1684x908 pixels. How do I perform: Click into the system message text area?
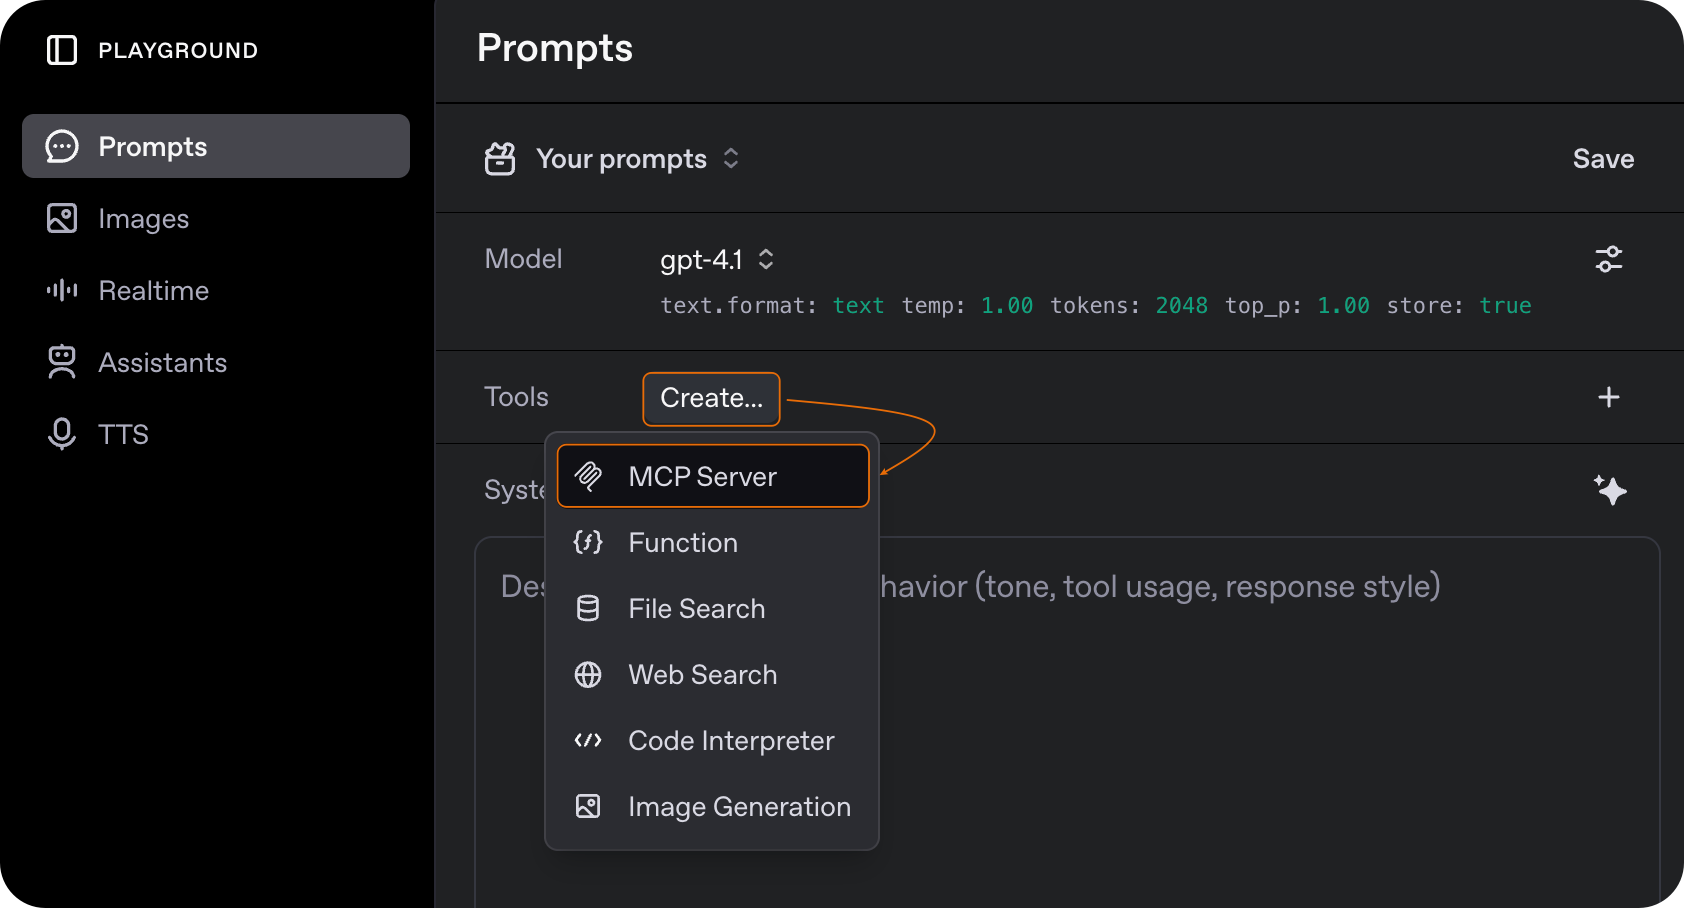[x=1068, y=722]
